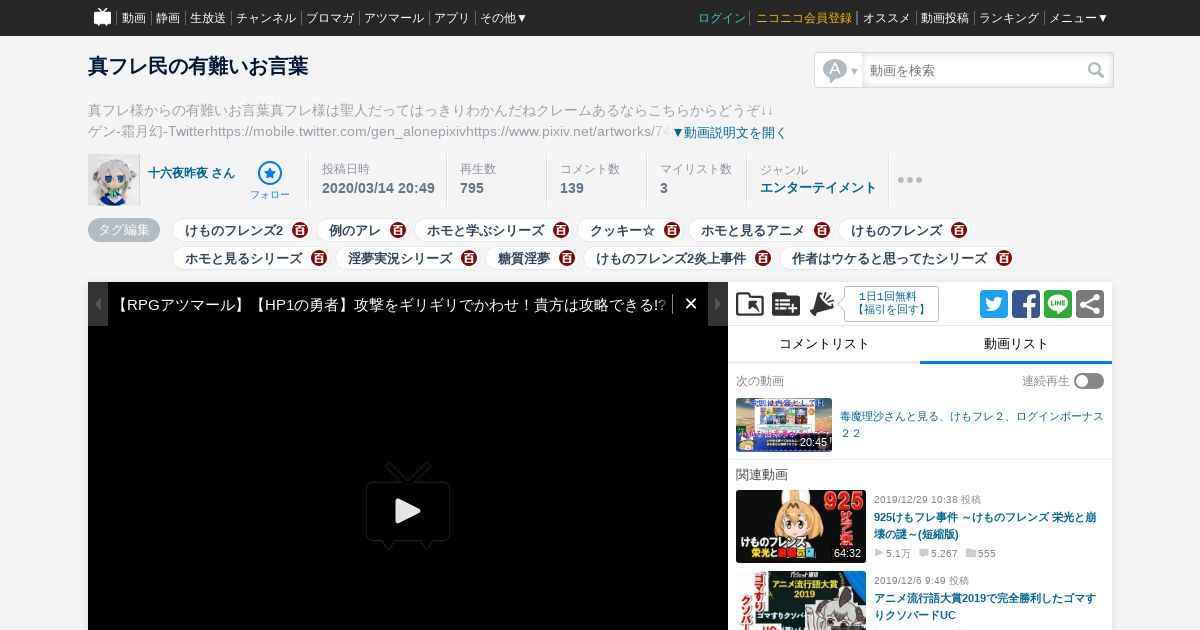
Task: Click ログイン link
Action: click(722, 18)
